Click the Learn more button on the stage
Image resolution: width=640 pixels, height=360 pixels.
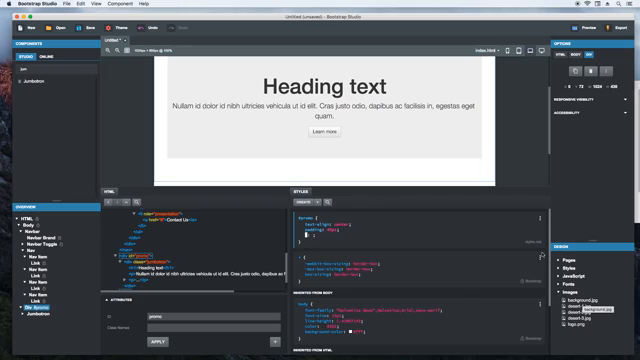point(324,131)
